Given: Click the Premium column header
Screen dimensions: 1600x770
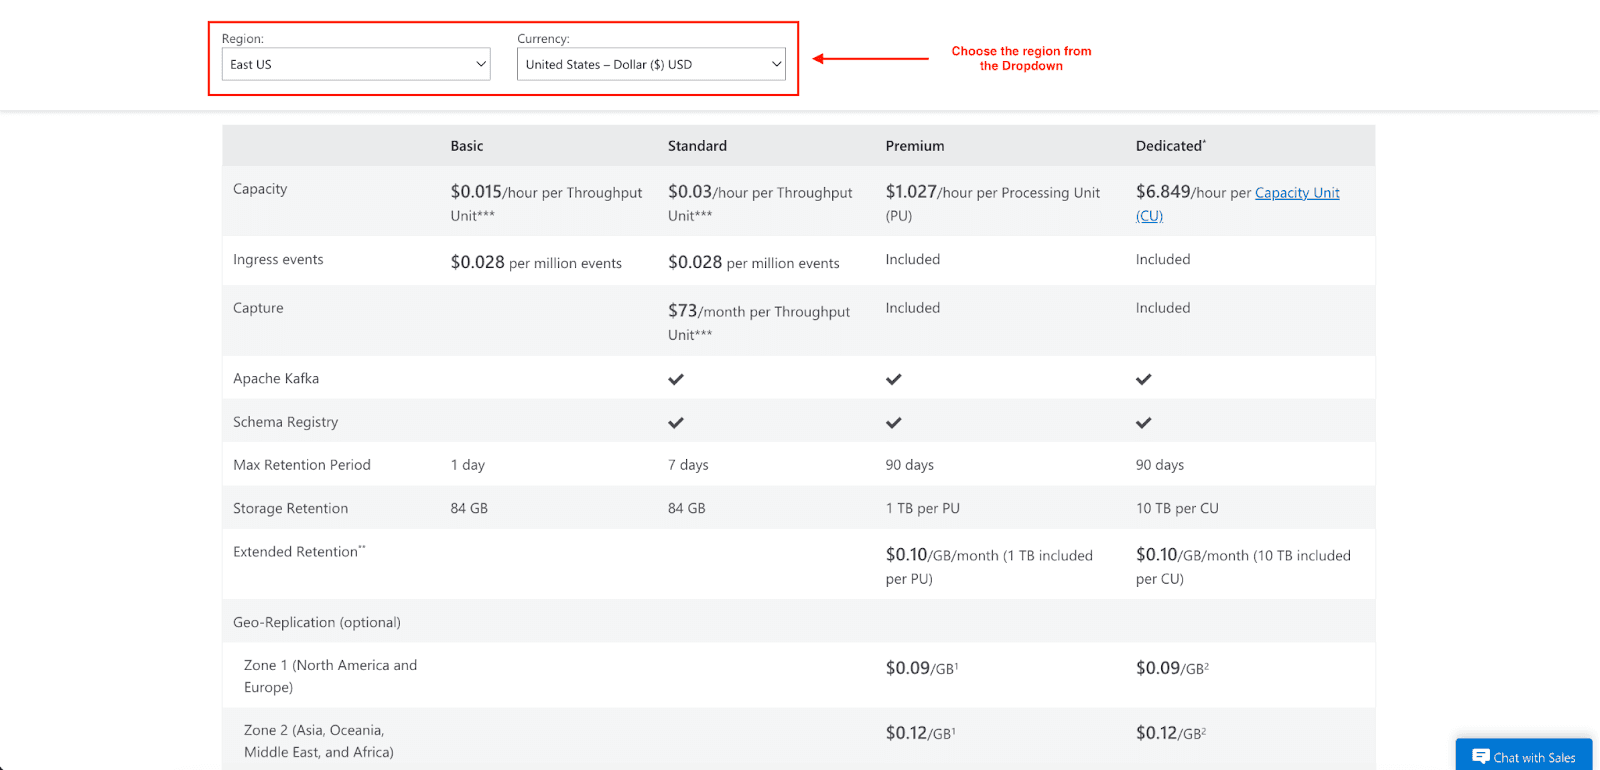Looking at the screenshot, I should point(914,146).
